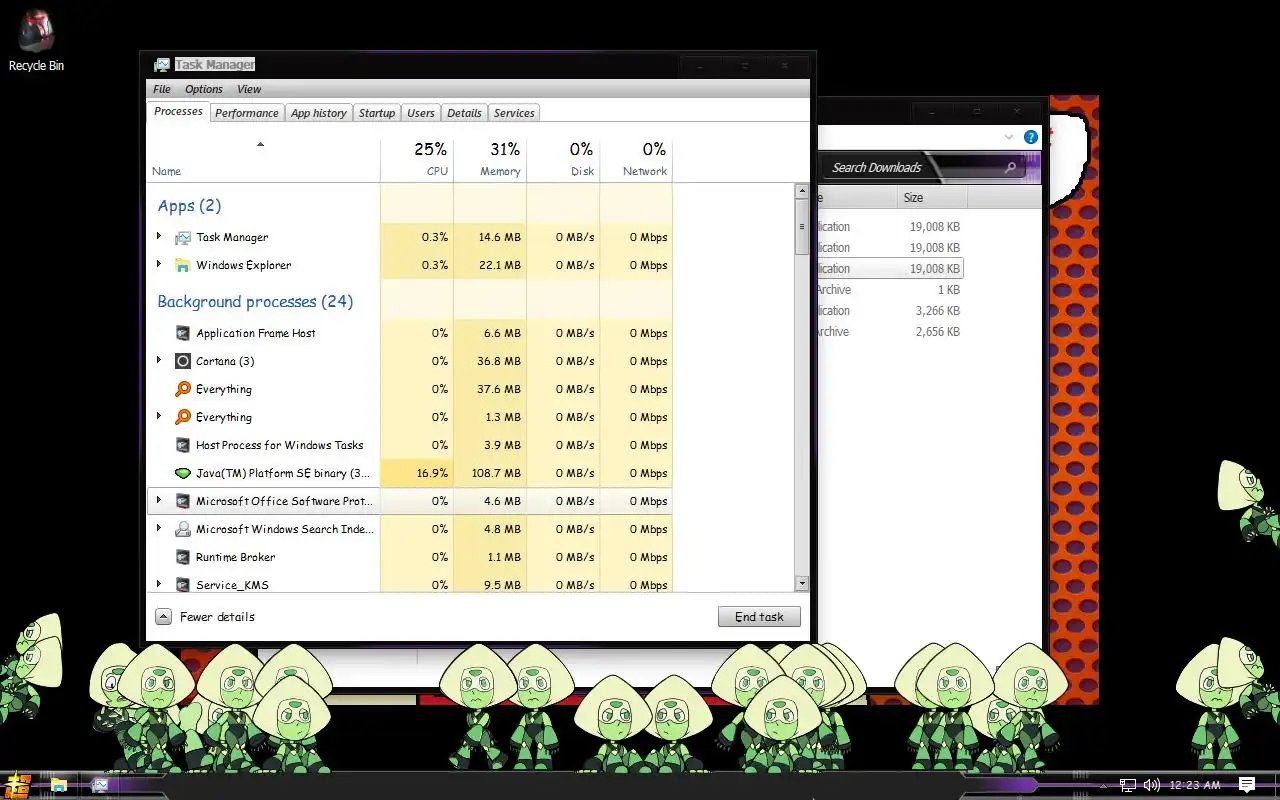This screenshot has height=800, width=1280.
Task: Click the Cortana process icon
Action: coord(182,361)
